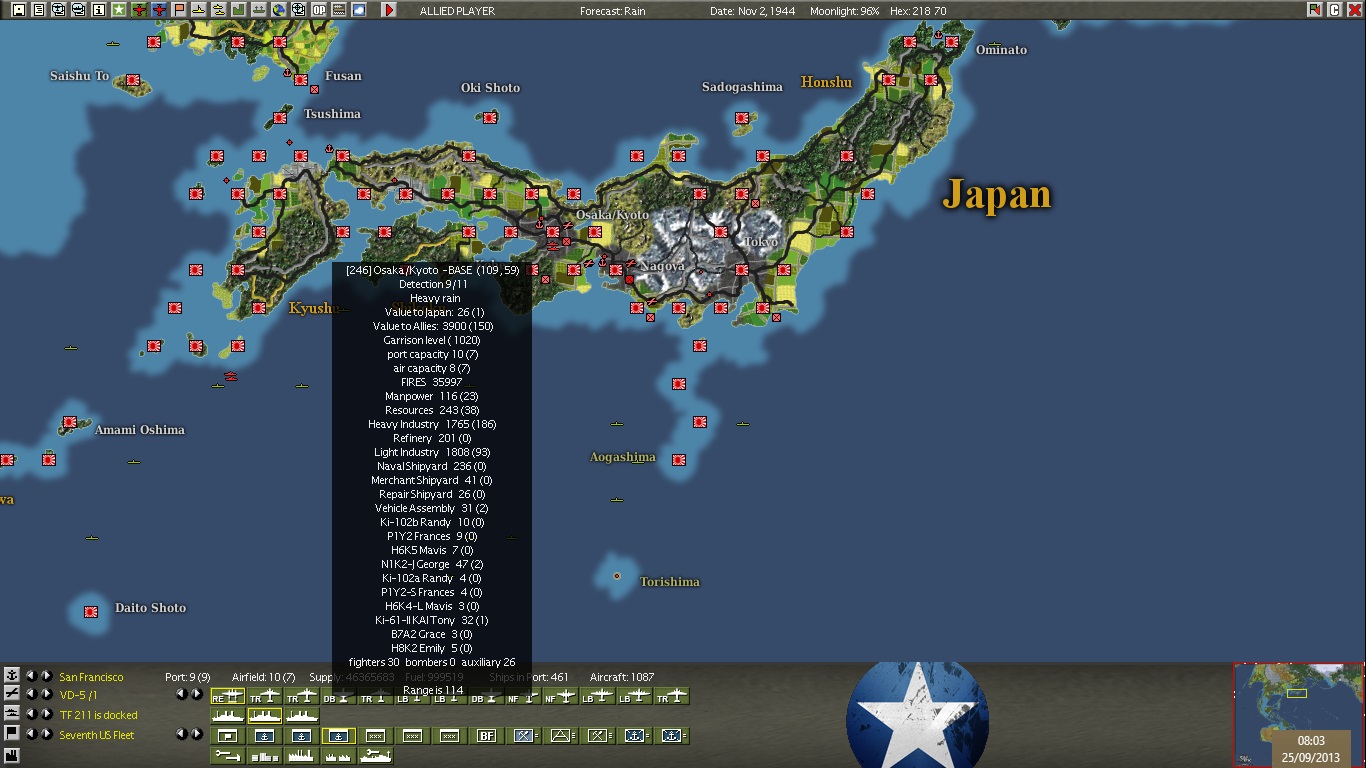1366x768 pixels.
Task: Click the factory icon in bottom-left corner
Action: 12,755
